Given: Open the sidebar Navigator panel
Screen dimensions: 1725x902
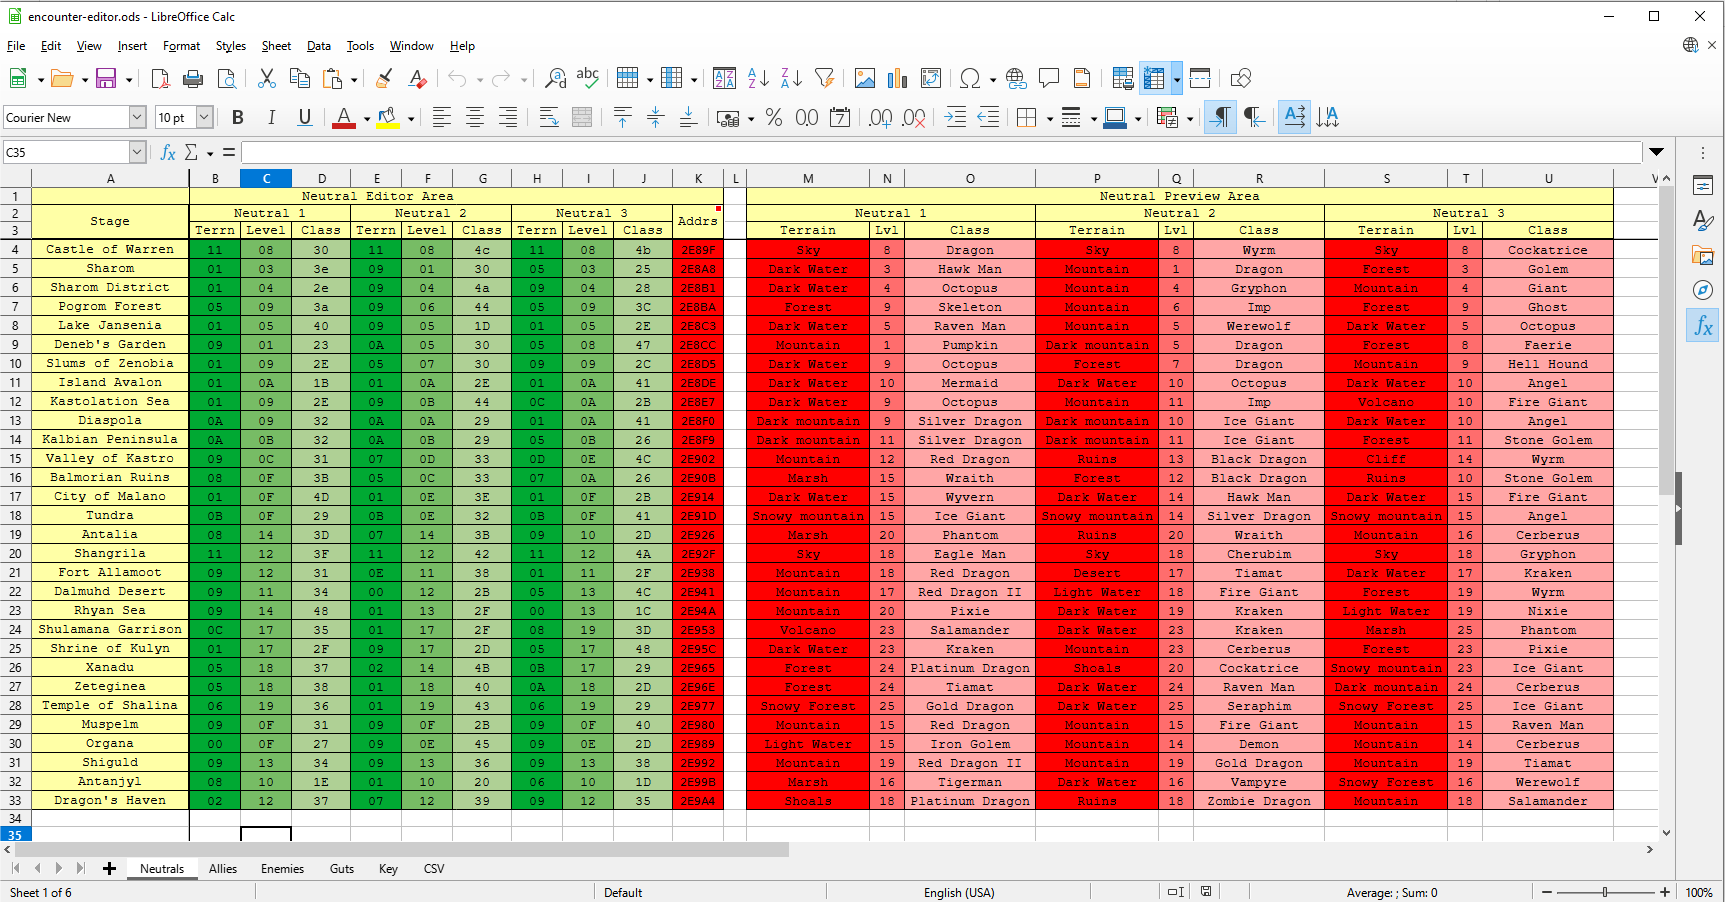Looking at the screenshot, I should (1703, 290).
